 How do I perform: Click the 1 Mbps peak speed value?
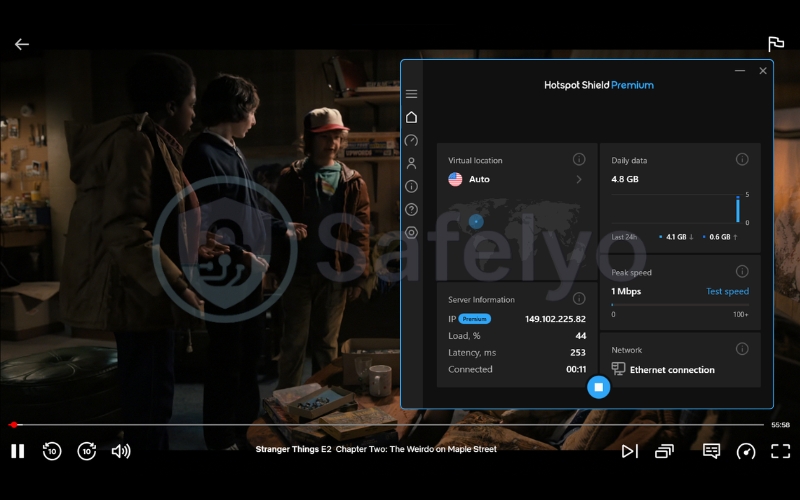pyautogui.click(x=626, y=291)
